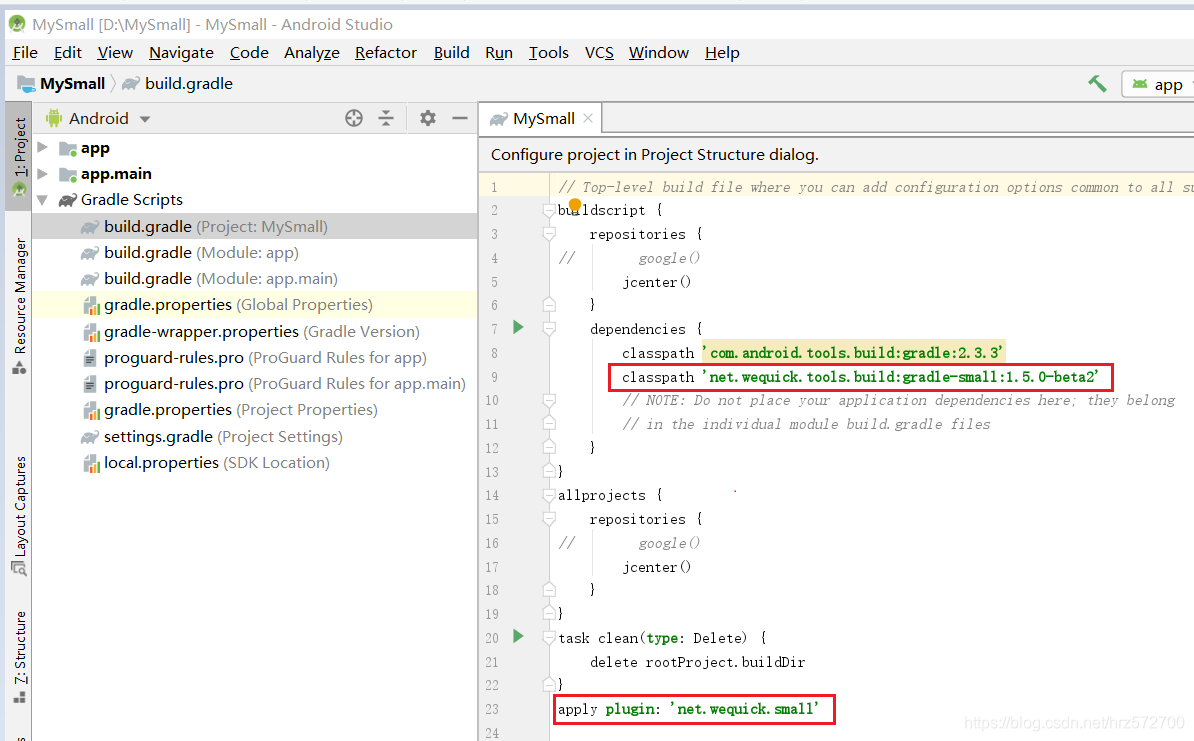
Task: Click line number 23 in the gutter
Action: 492,709
